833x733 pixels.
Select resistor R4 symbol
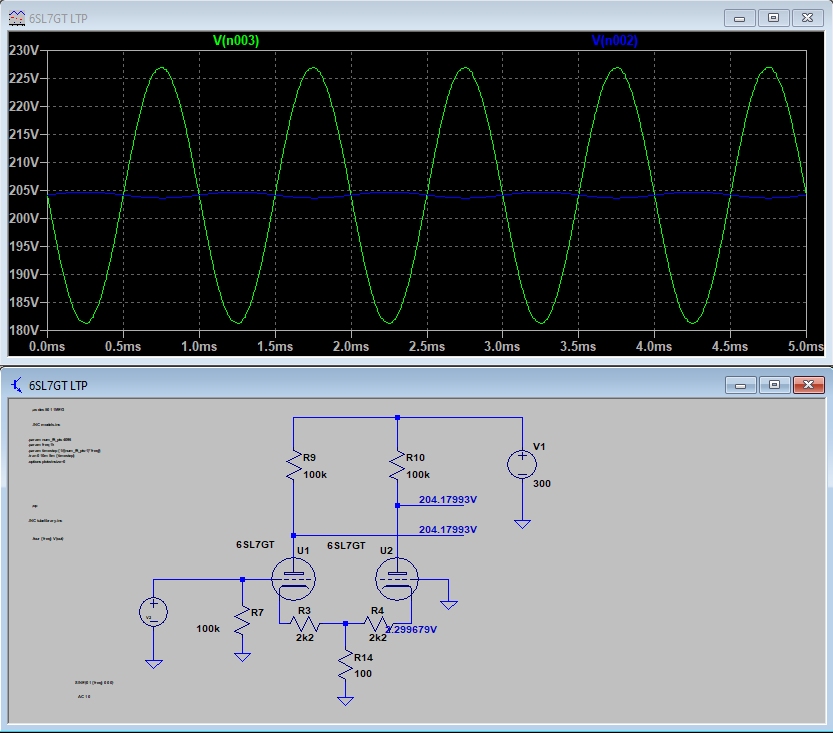pyautogui.click(x=377, y=624)
